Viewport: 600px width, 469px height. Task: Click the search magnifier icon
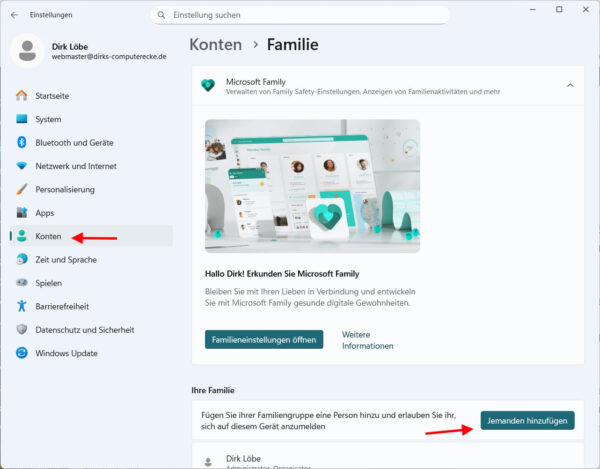click(161, 15)
